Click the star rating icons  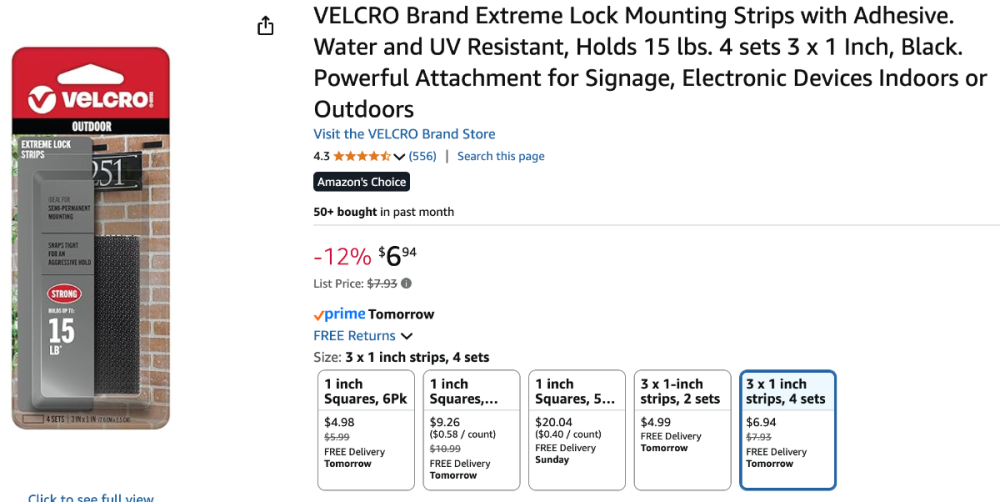coord(361,156)
